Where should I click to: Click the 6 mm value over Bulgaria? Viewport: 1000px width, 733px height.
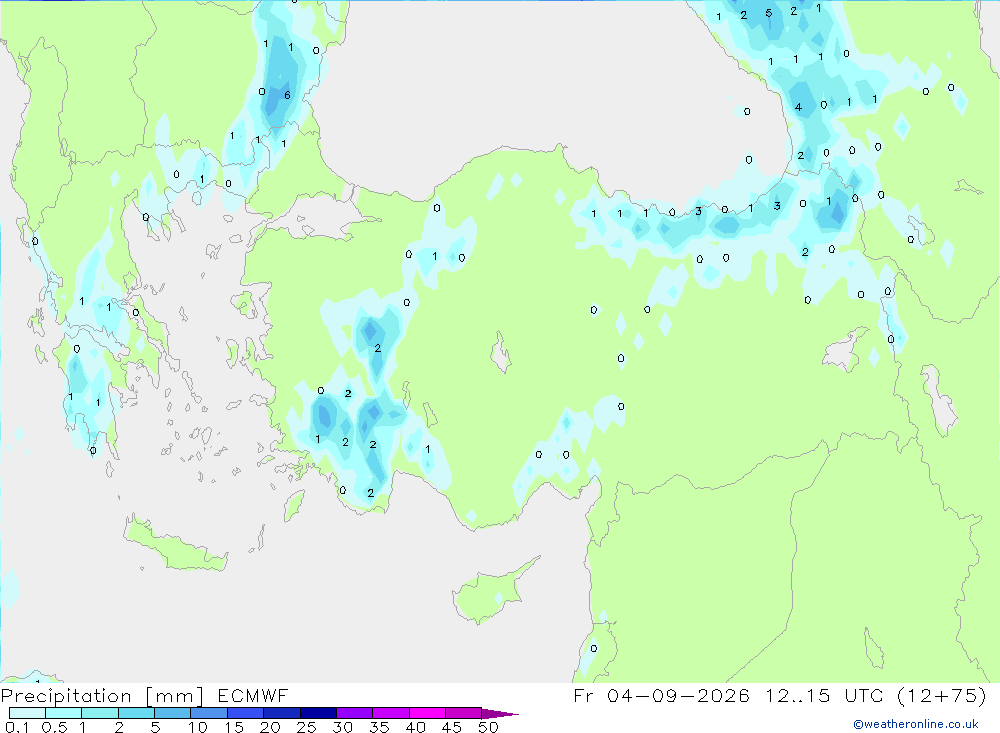288,95
